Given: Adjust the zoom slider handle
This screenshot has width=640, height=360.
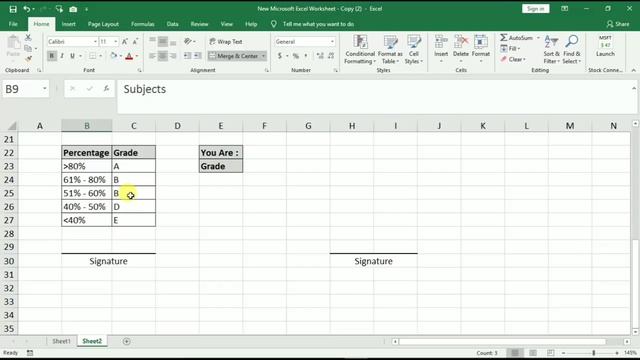Looking at the screenshot, I should pos(593,353).
